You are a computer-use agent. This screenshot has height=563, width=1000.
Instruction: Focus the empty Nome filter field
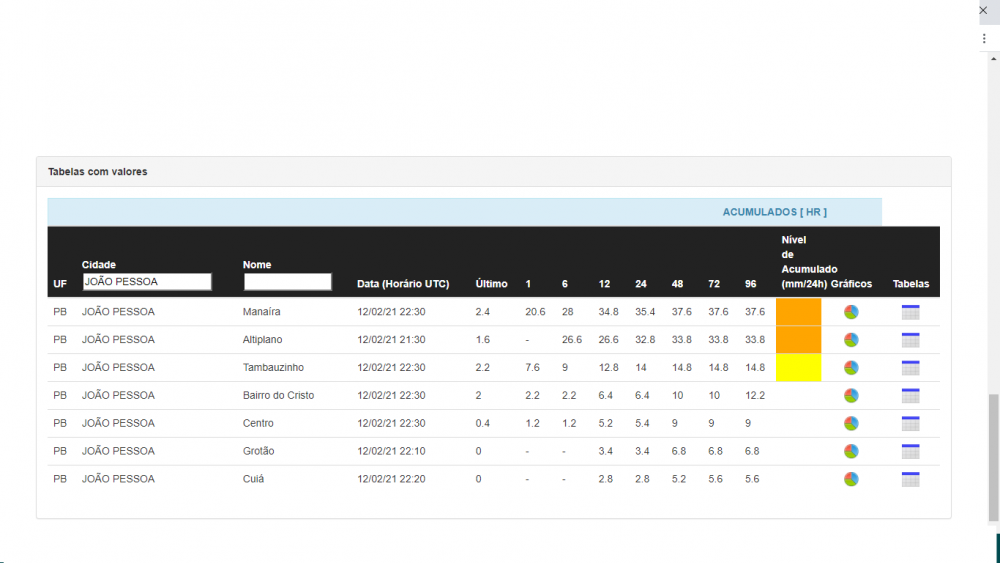[287, 282]
